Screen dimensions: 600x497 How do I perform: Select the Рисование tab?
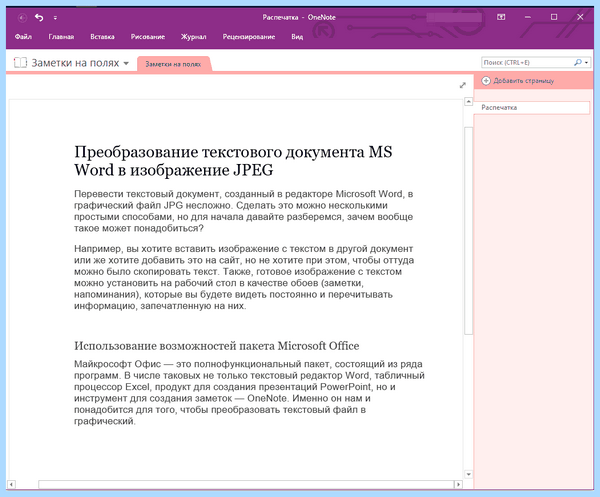(148, 37)
